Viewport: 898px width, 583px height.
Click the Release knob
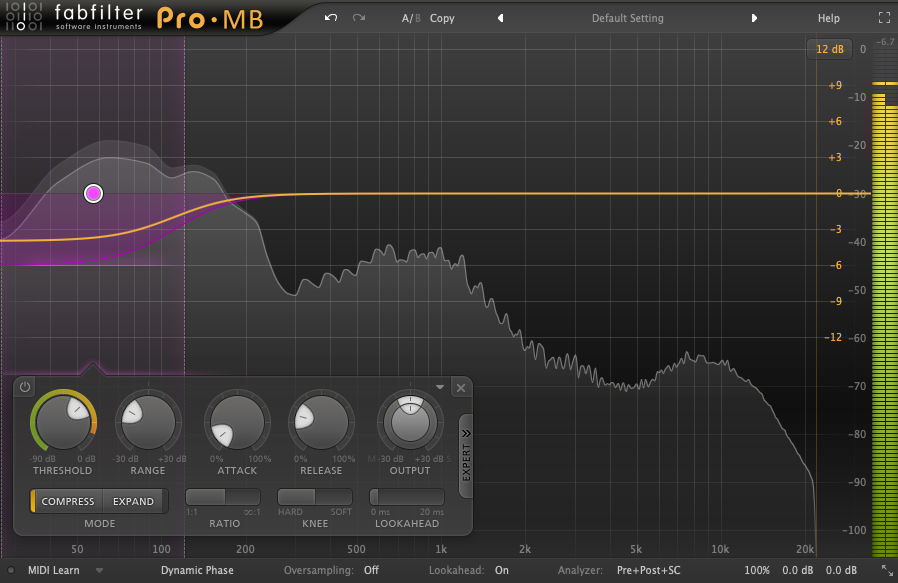[x=321, y=423]
